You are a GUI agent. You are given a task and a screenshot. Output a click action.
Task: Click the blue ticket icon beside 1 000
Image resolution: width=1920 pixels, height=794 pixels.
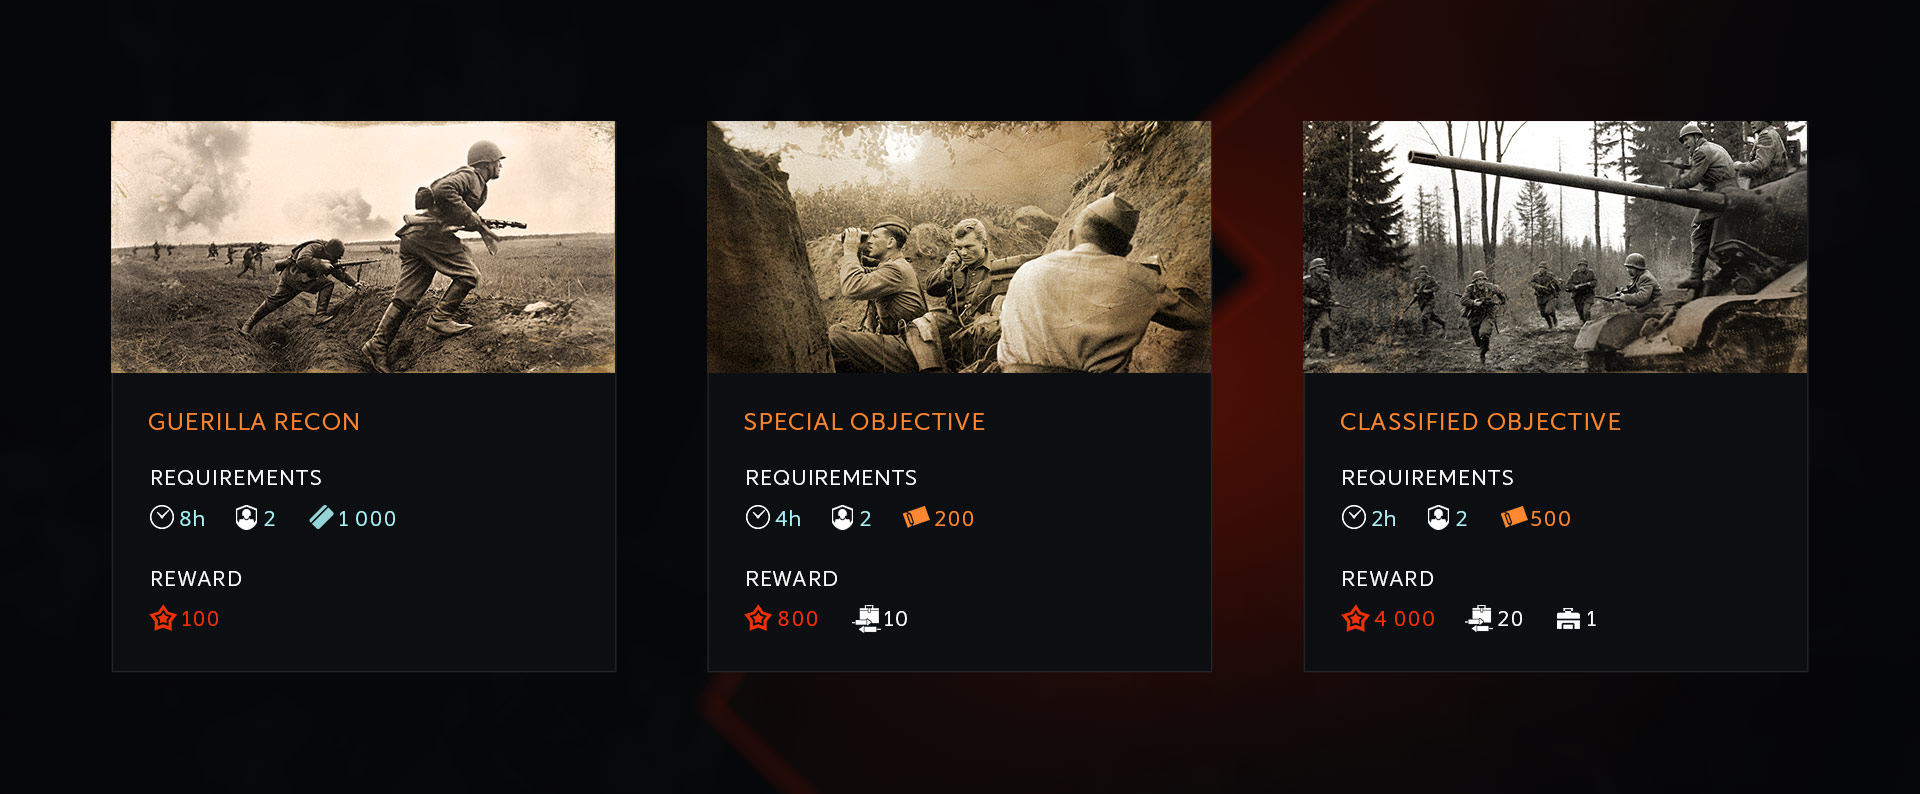[x=321, y=517]
